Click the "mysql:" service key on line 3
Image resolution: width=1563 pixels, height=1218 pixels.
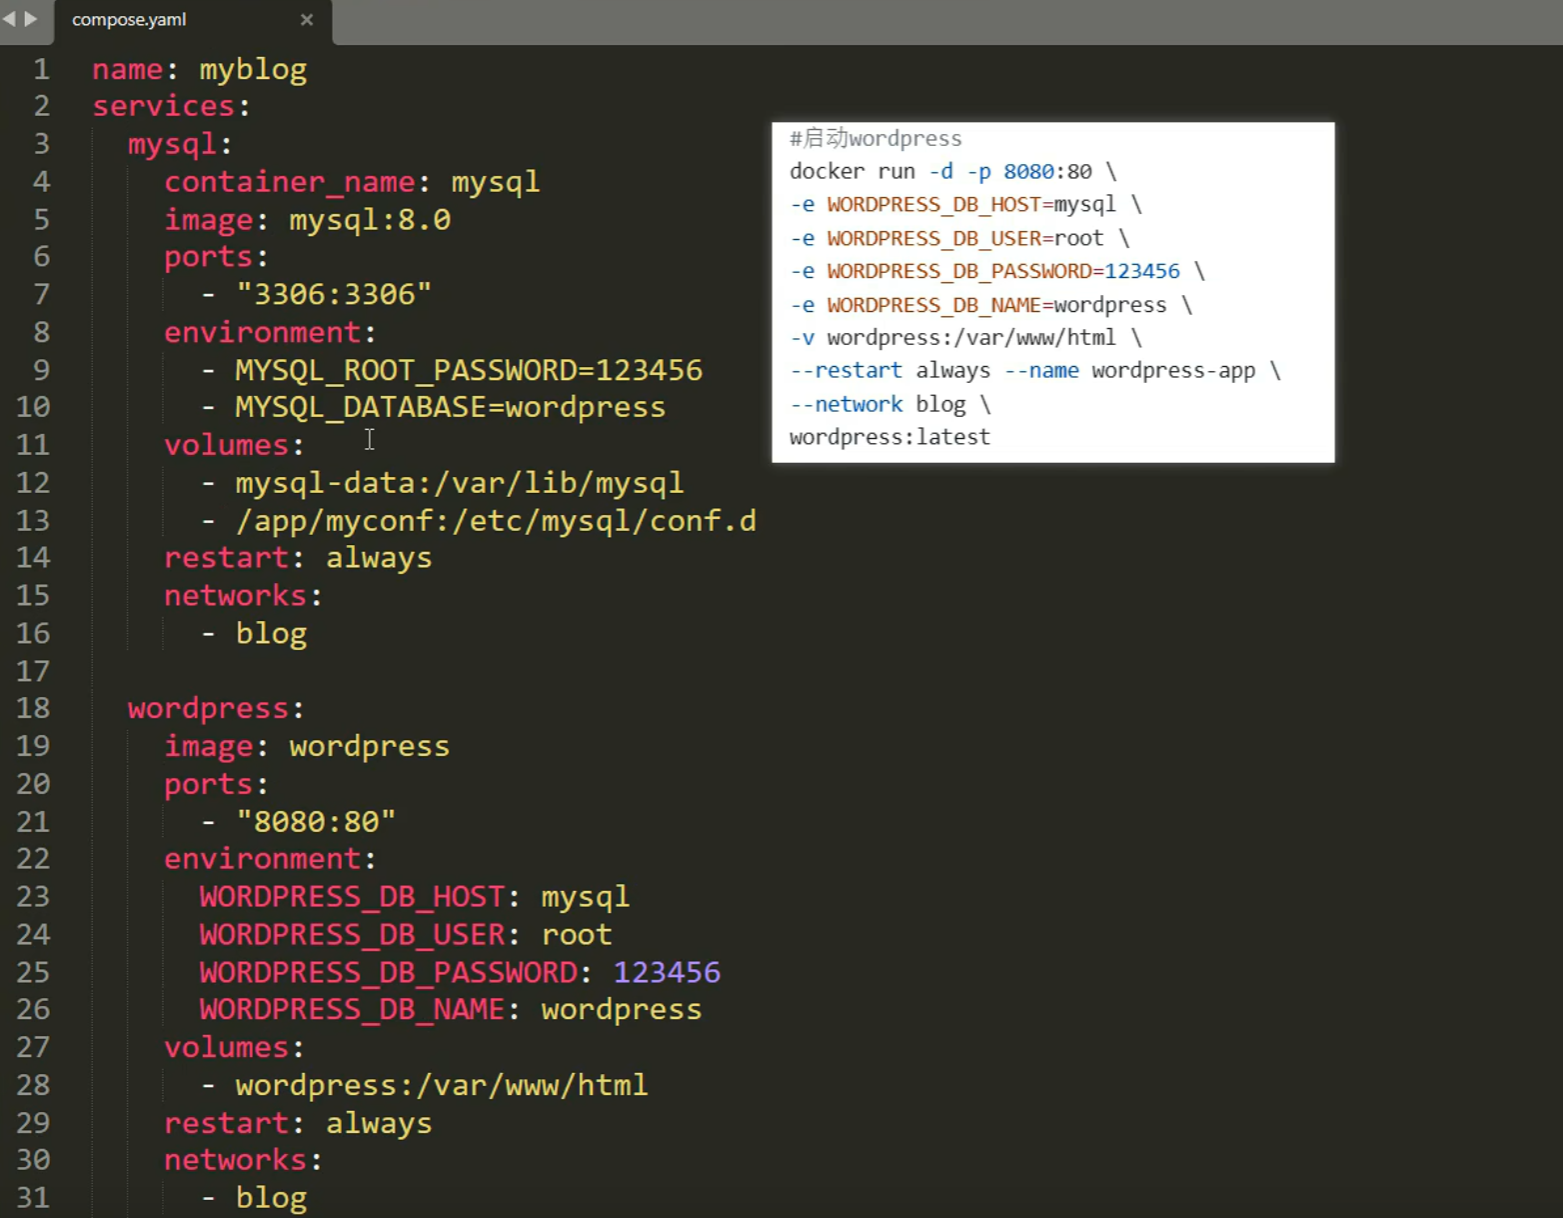click(180, 144)
